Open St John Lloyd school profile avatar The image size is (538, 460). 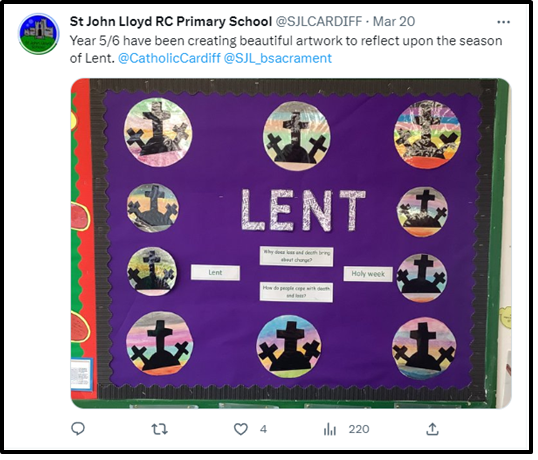(x=38, y=34)
